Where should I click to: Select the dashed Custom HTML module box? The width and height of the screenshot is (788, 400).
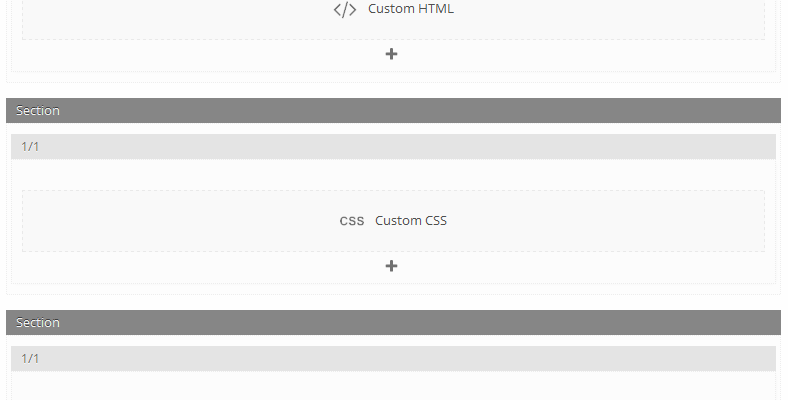click(393, 20)
